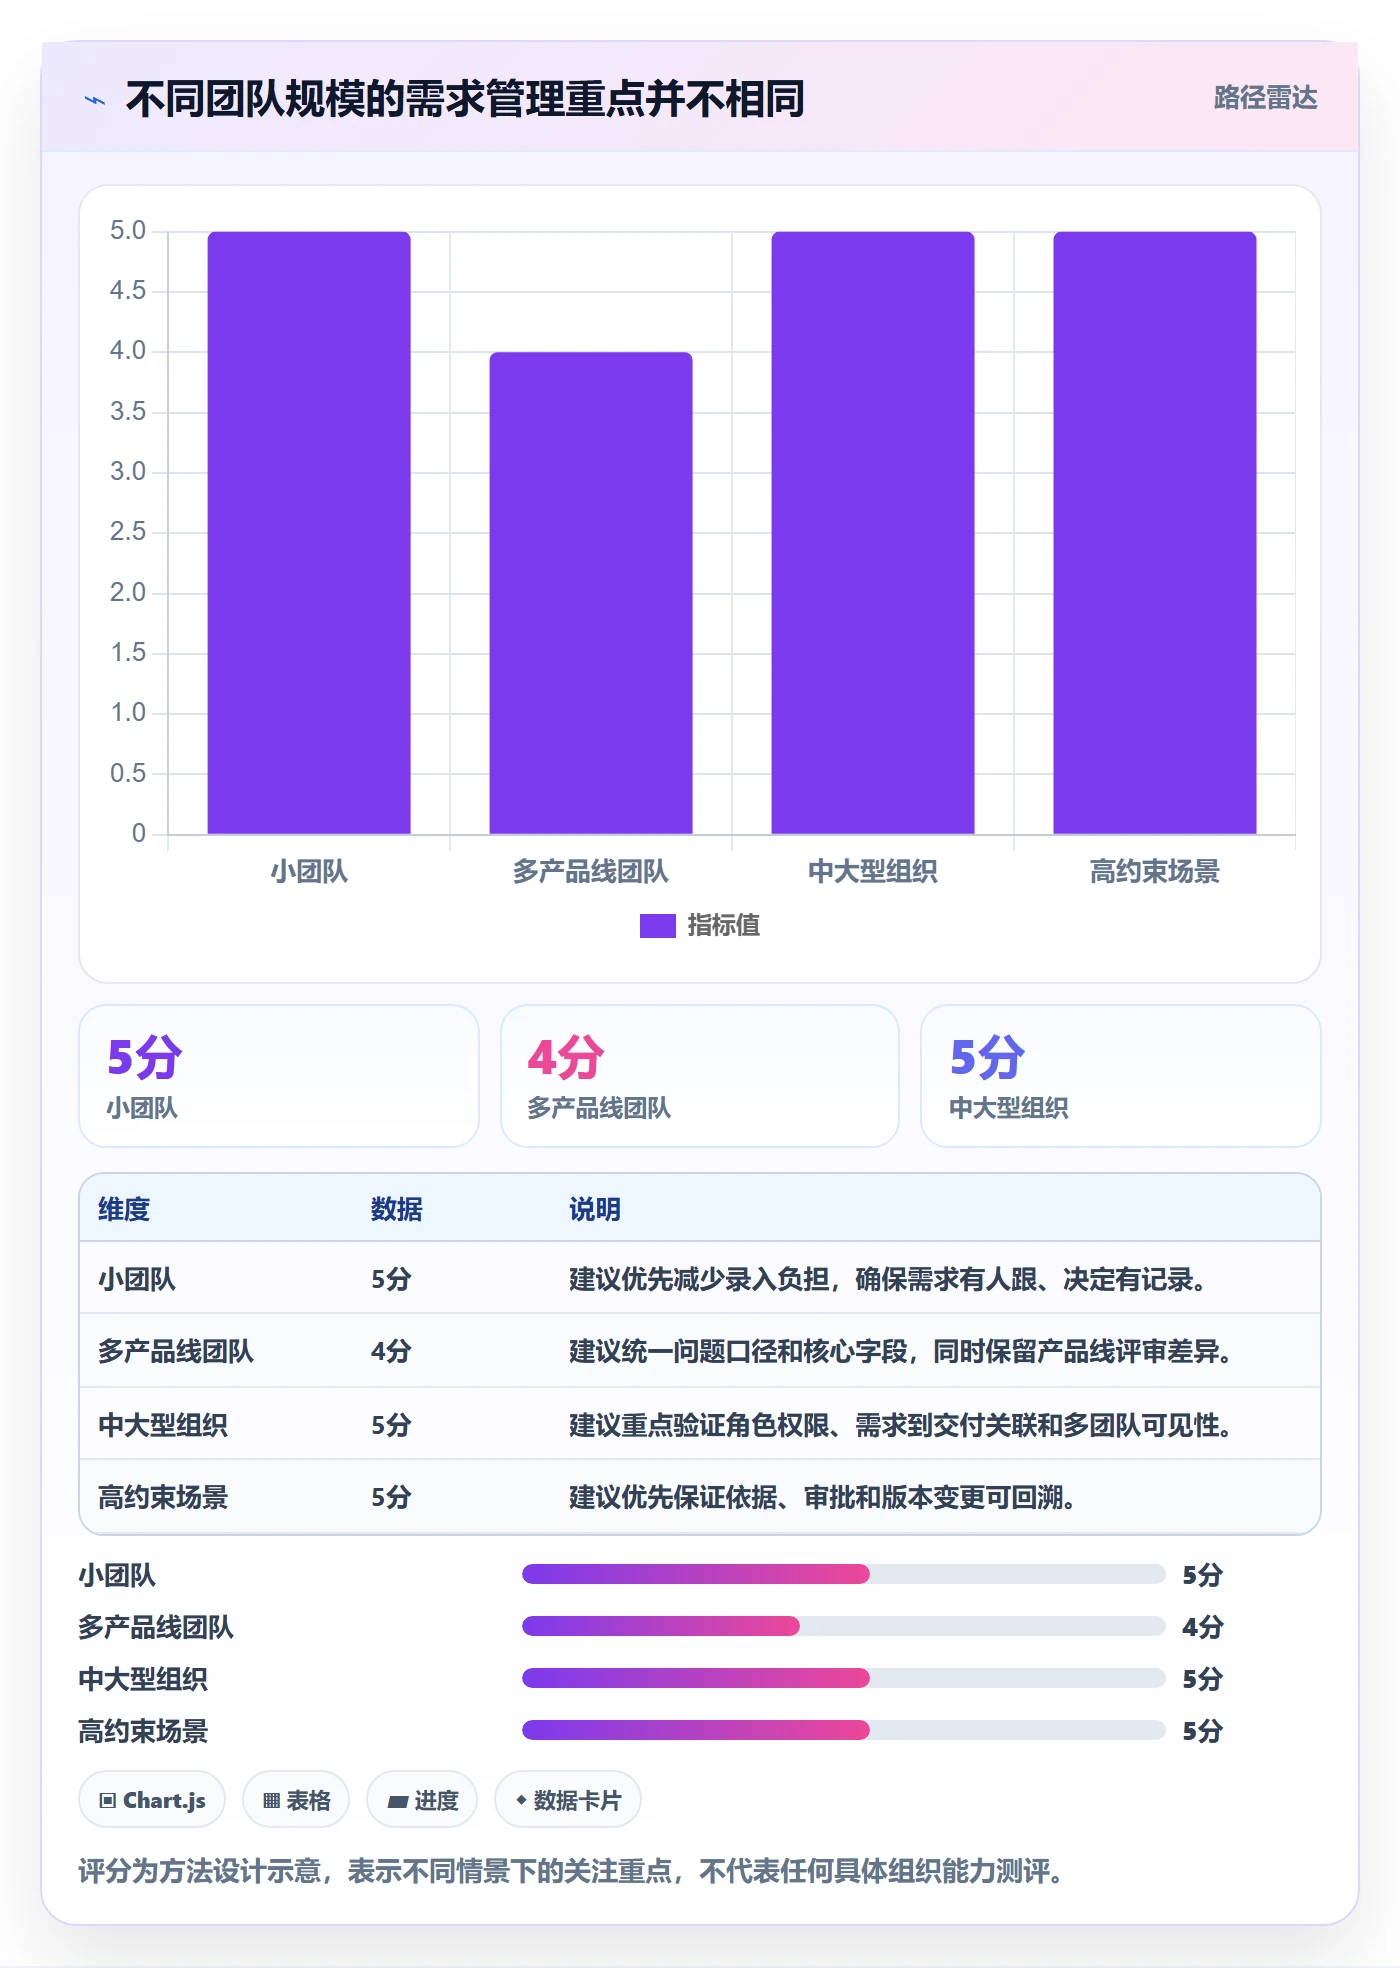Click the 指标值 legend label
The image size is (1400, 1968).
[x=724, y=925]
